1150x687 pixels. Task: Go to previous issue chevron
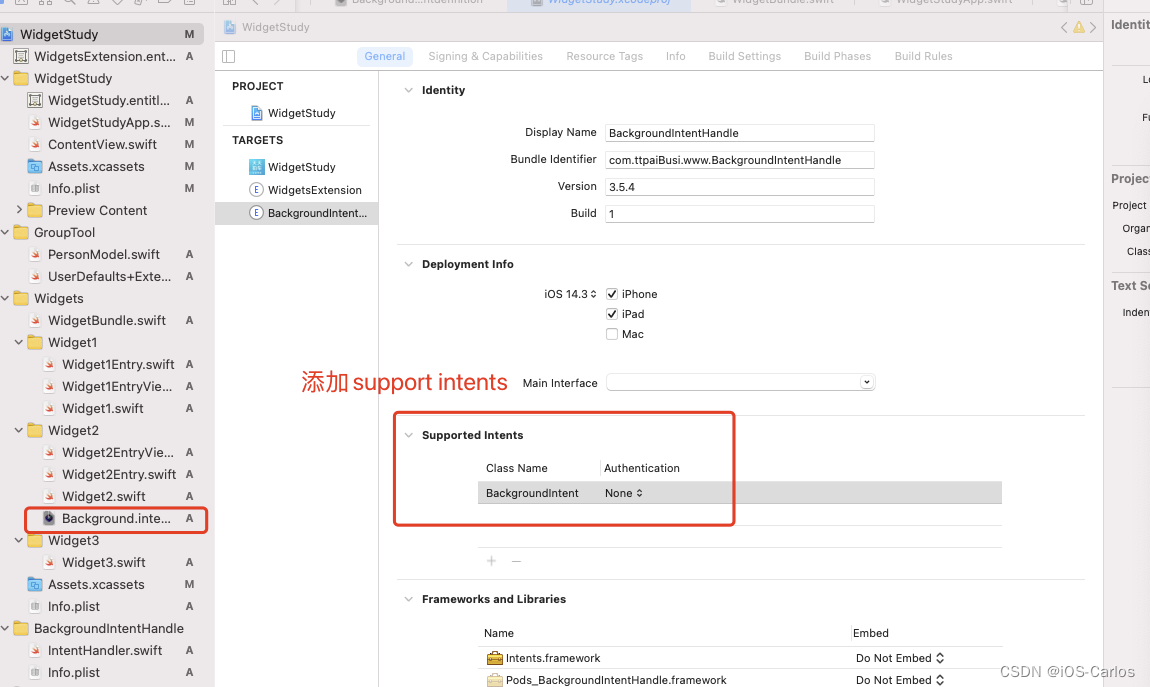(1063, 27)
